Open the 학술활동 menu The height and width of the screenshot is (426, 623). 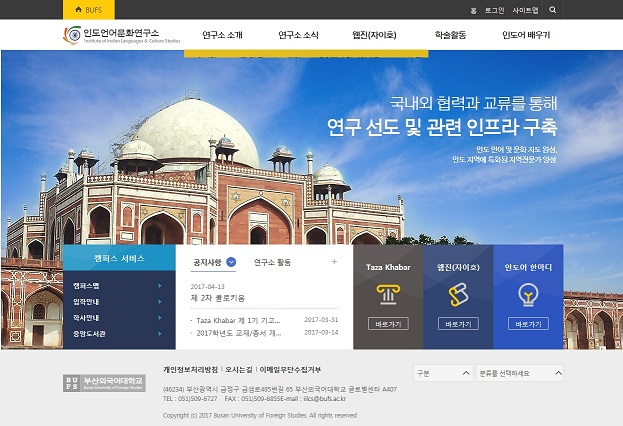tap(449, 35)
